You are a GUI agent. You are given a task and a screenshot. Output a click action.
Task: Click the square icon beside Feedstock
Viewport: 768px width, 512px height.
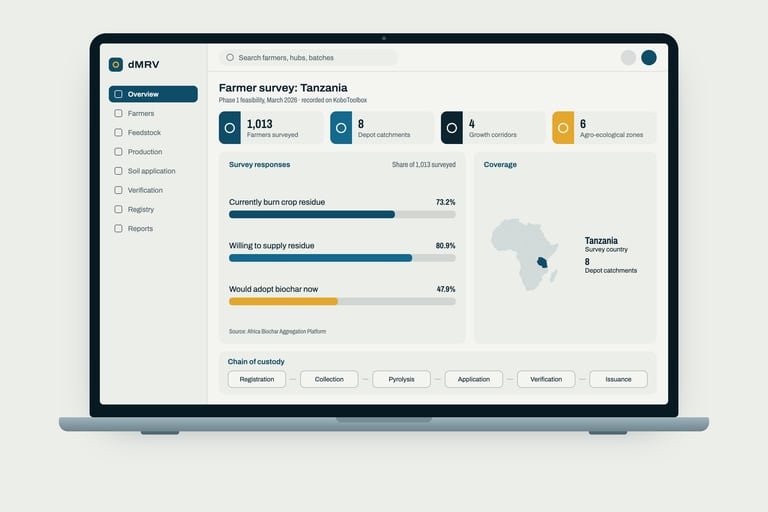point(118,132)
